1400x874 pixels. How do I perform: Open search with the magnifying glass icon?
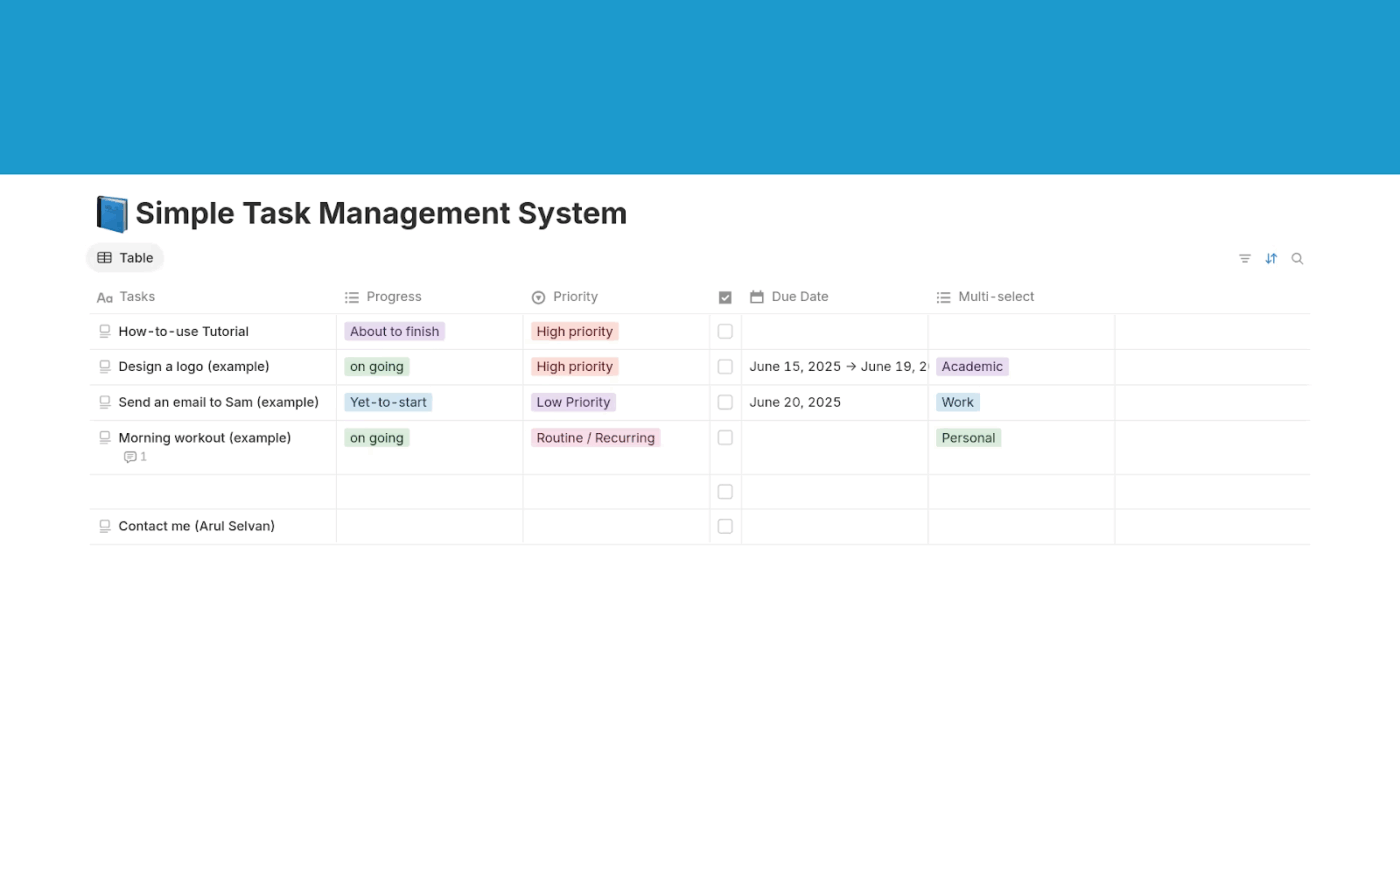[x=1297, y=258]
